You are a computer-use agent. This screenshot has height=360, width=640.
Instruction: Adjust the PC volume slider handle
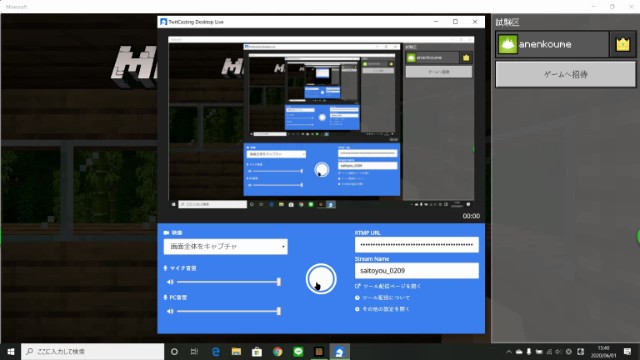coord(279,311)
